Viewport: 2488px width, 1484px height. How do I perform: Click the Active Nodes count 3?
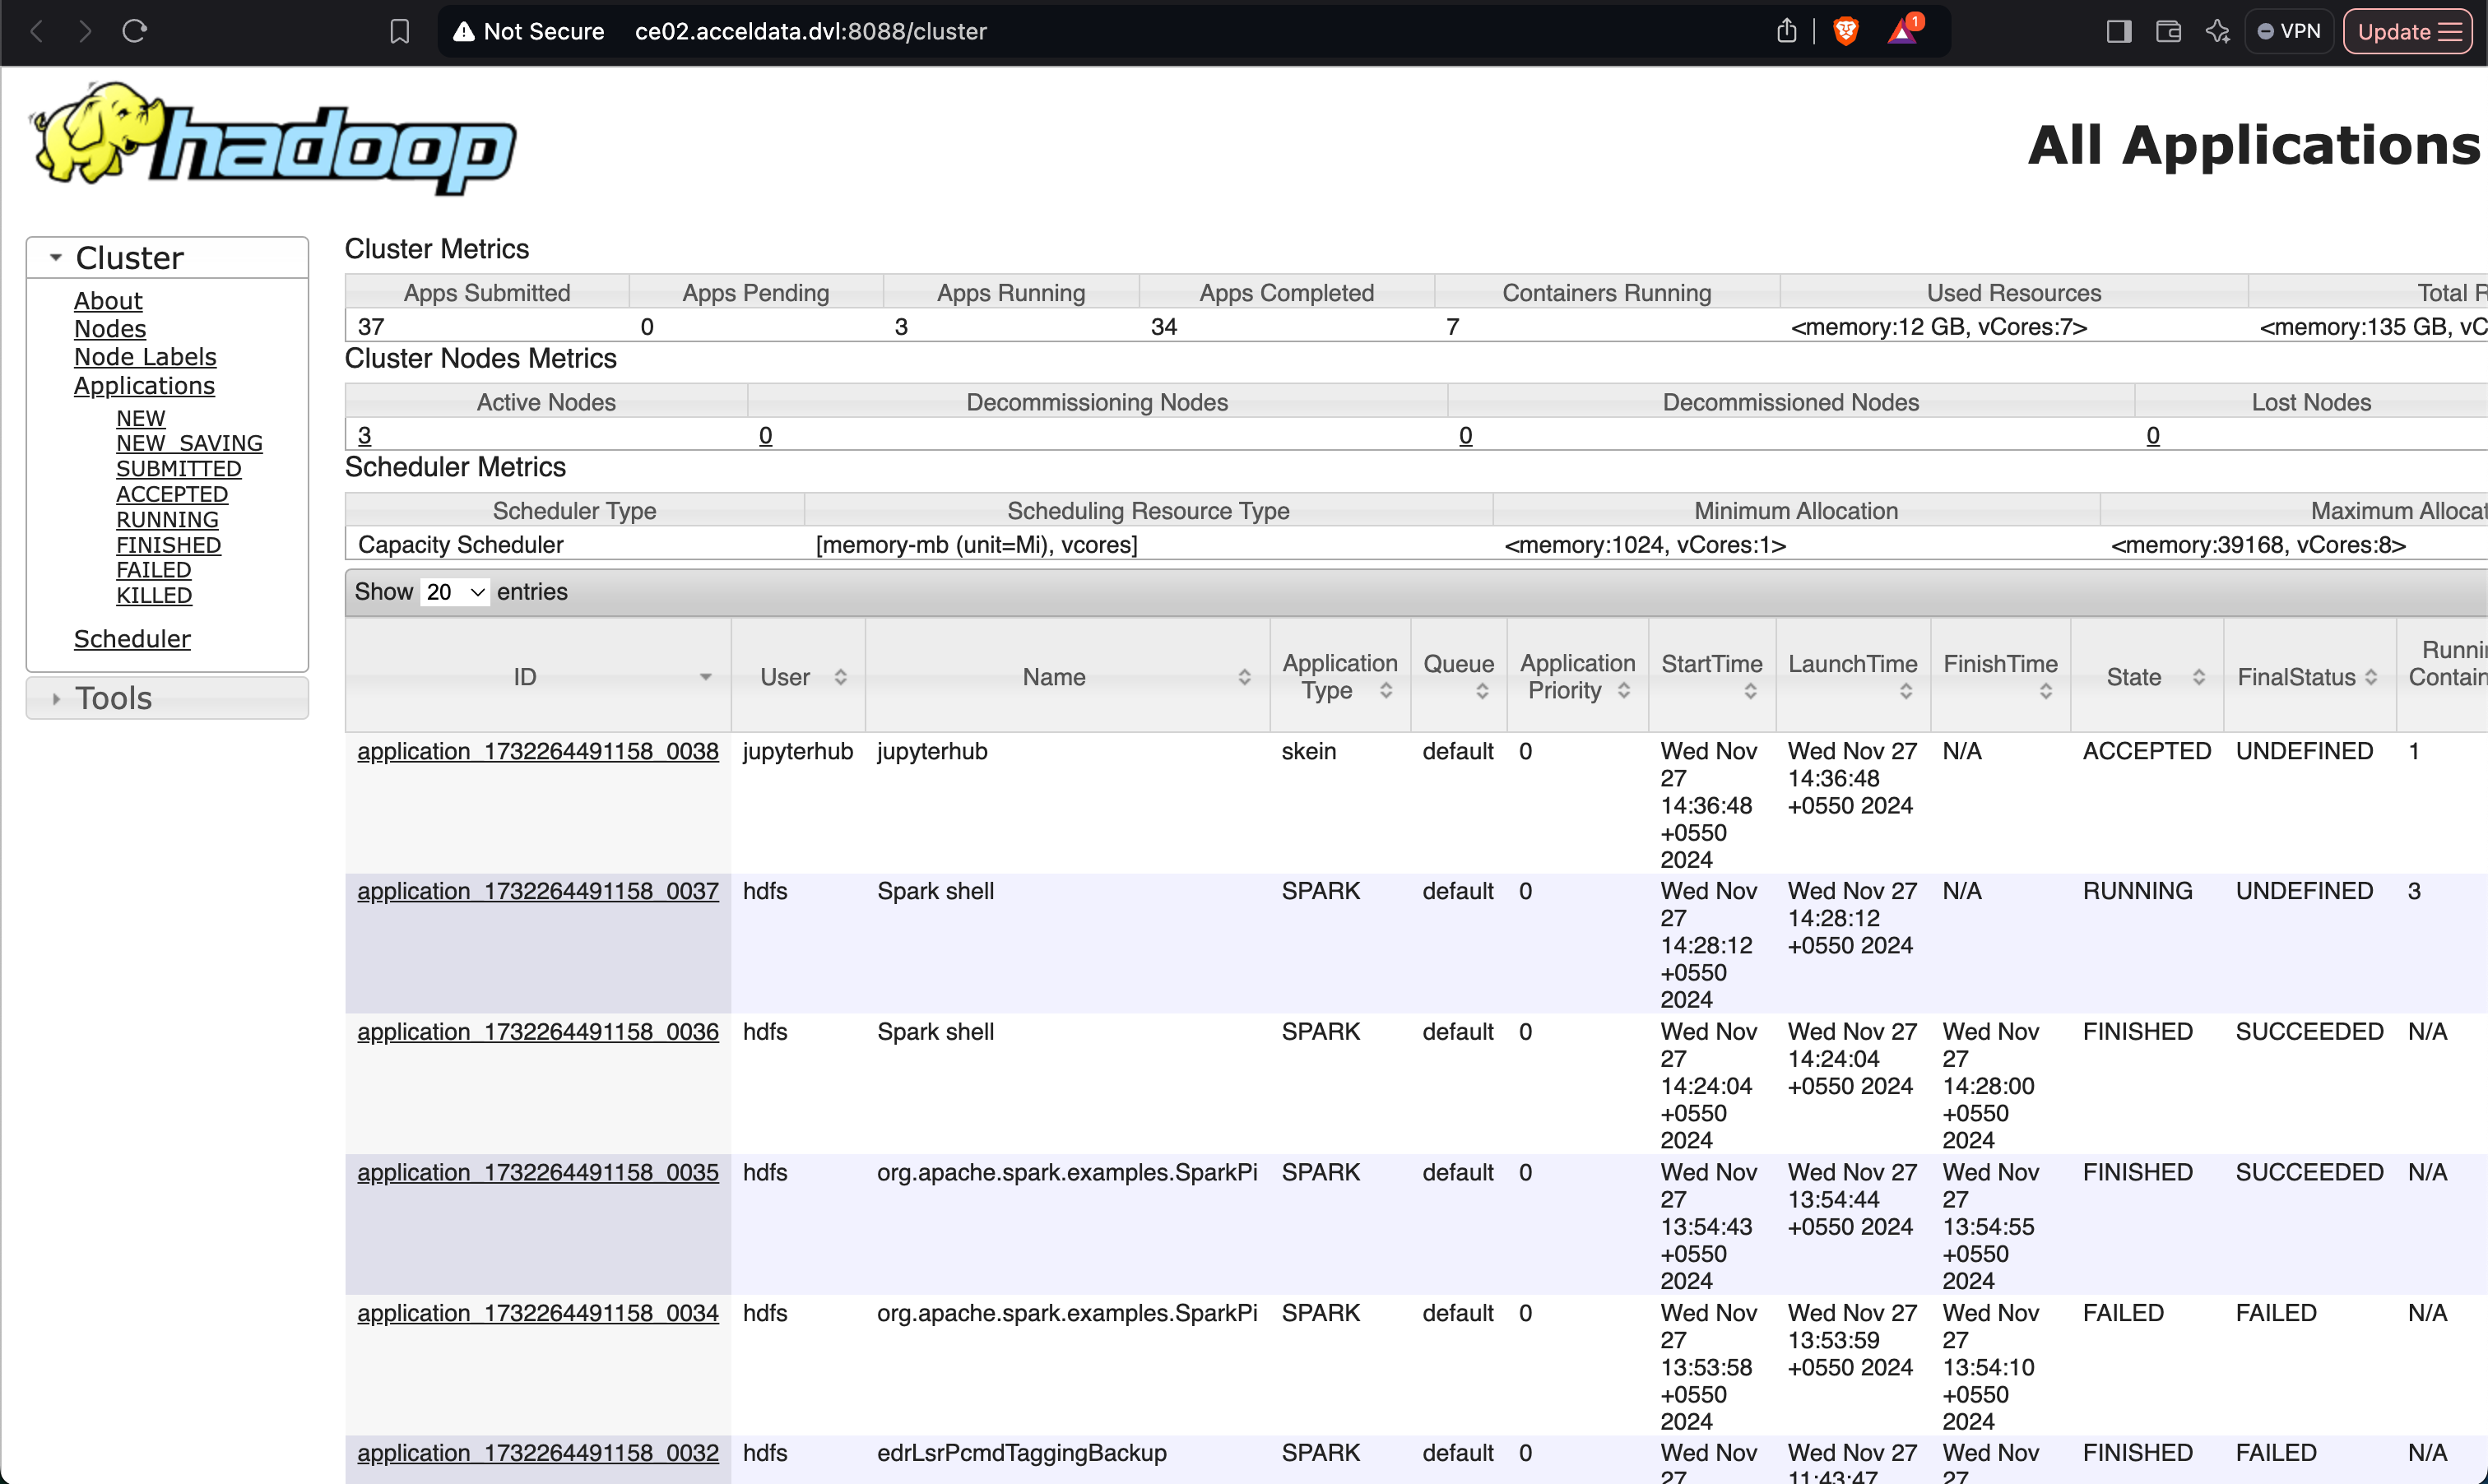tap(365, 436)
